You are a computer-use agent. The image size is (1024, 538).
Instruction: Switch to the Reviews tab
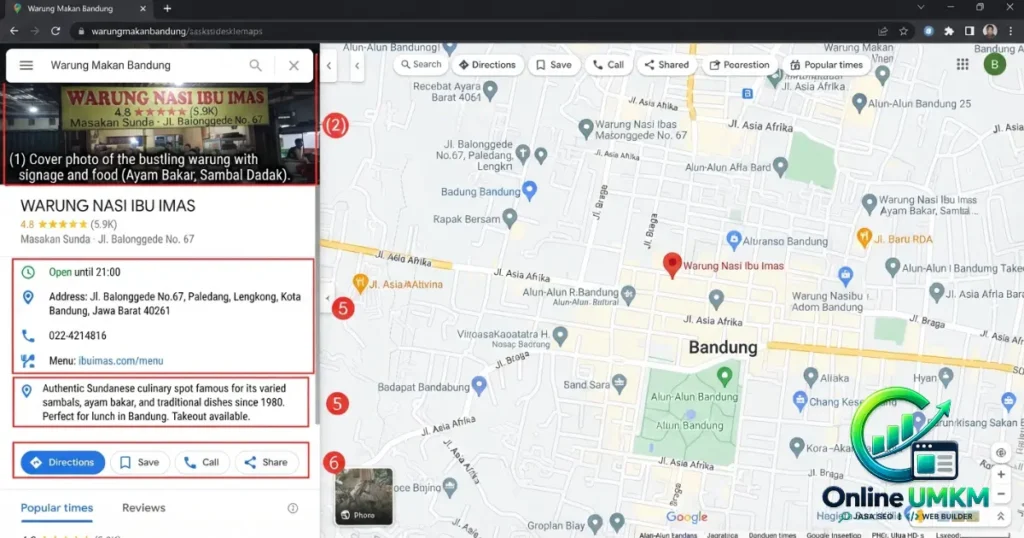point(144,508)
